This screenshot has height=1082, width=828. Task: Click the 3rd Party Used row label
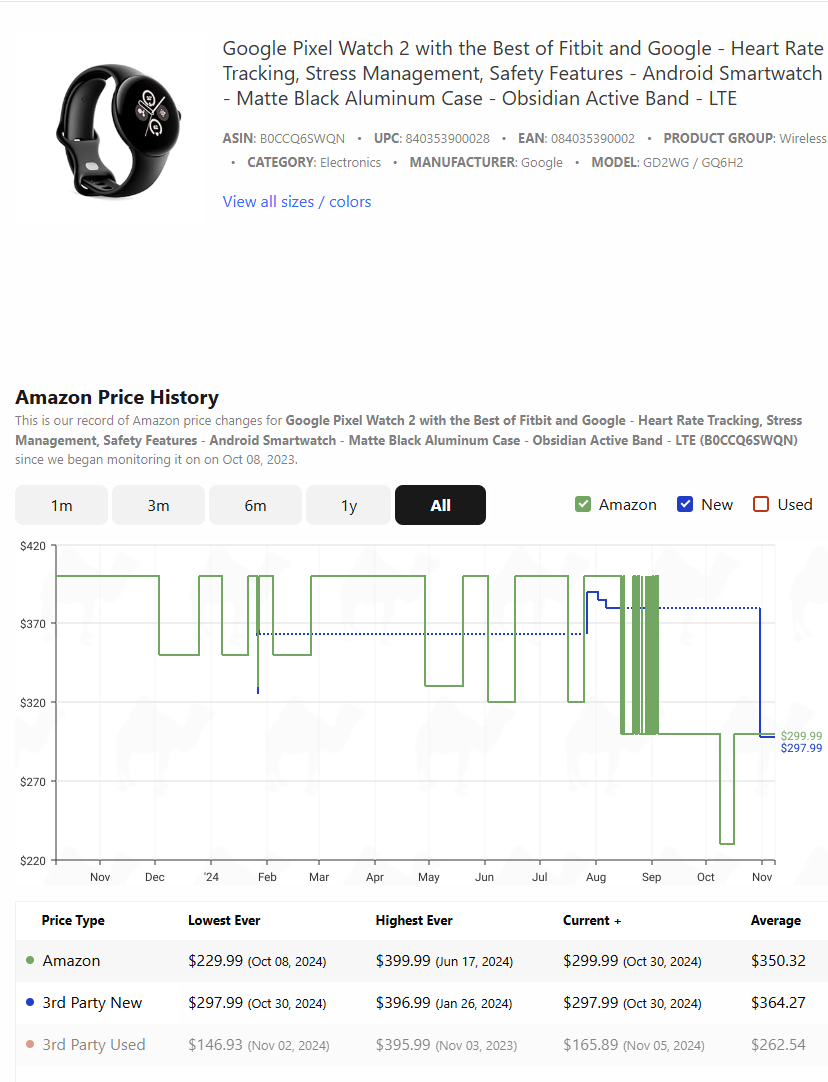click(x=94, y=1045)
